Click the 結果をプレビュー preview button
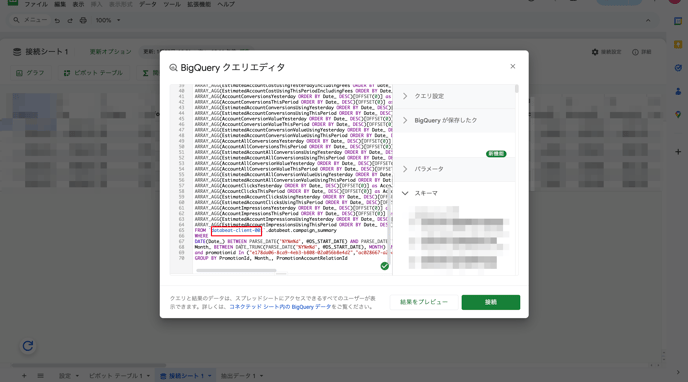 click(424, 302)
